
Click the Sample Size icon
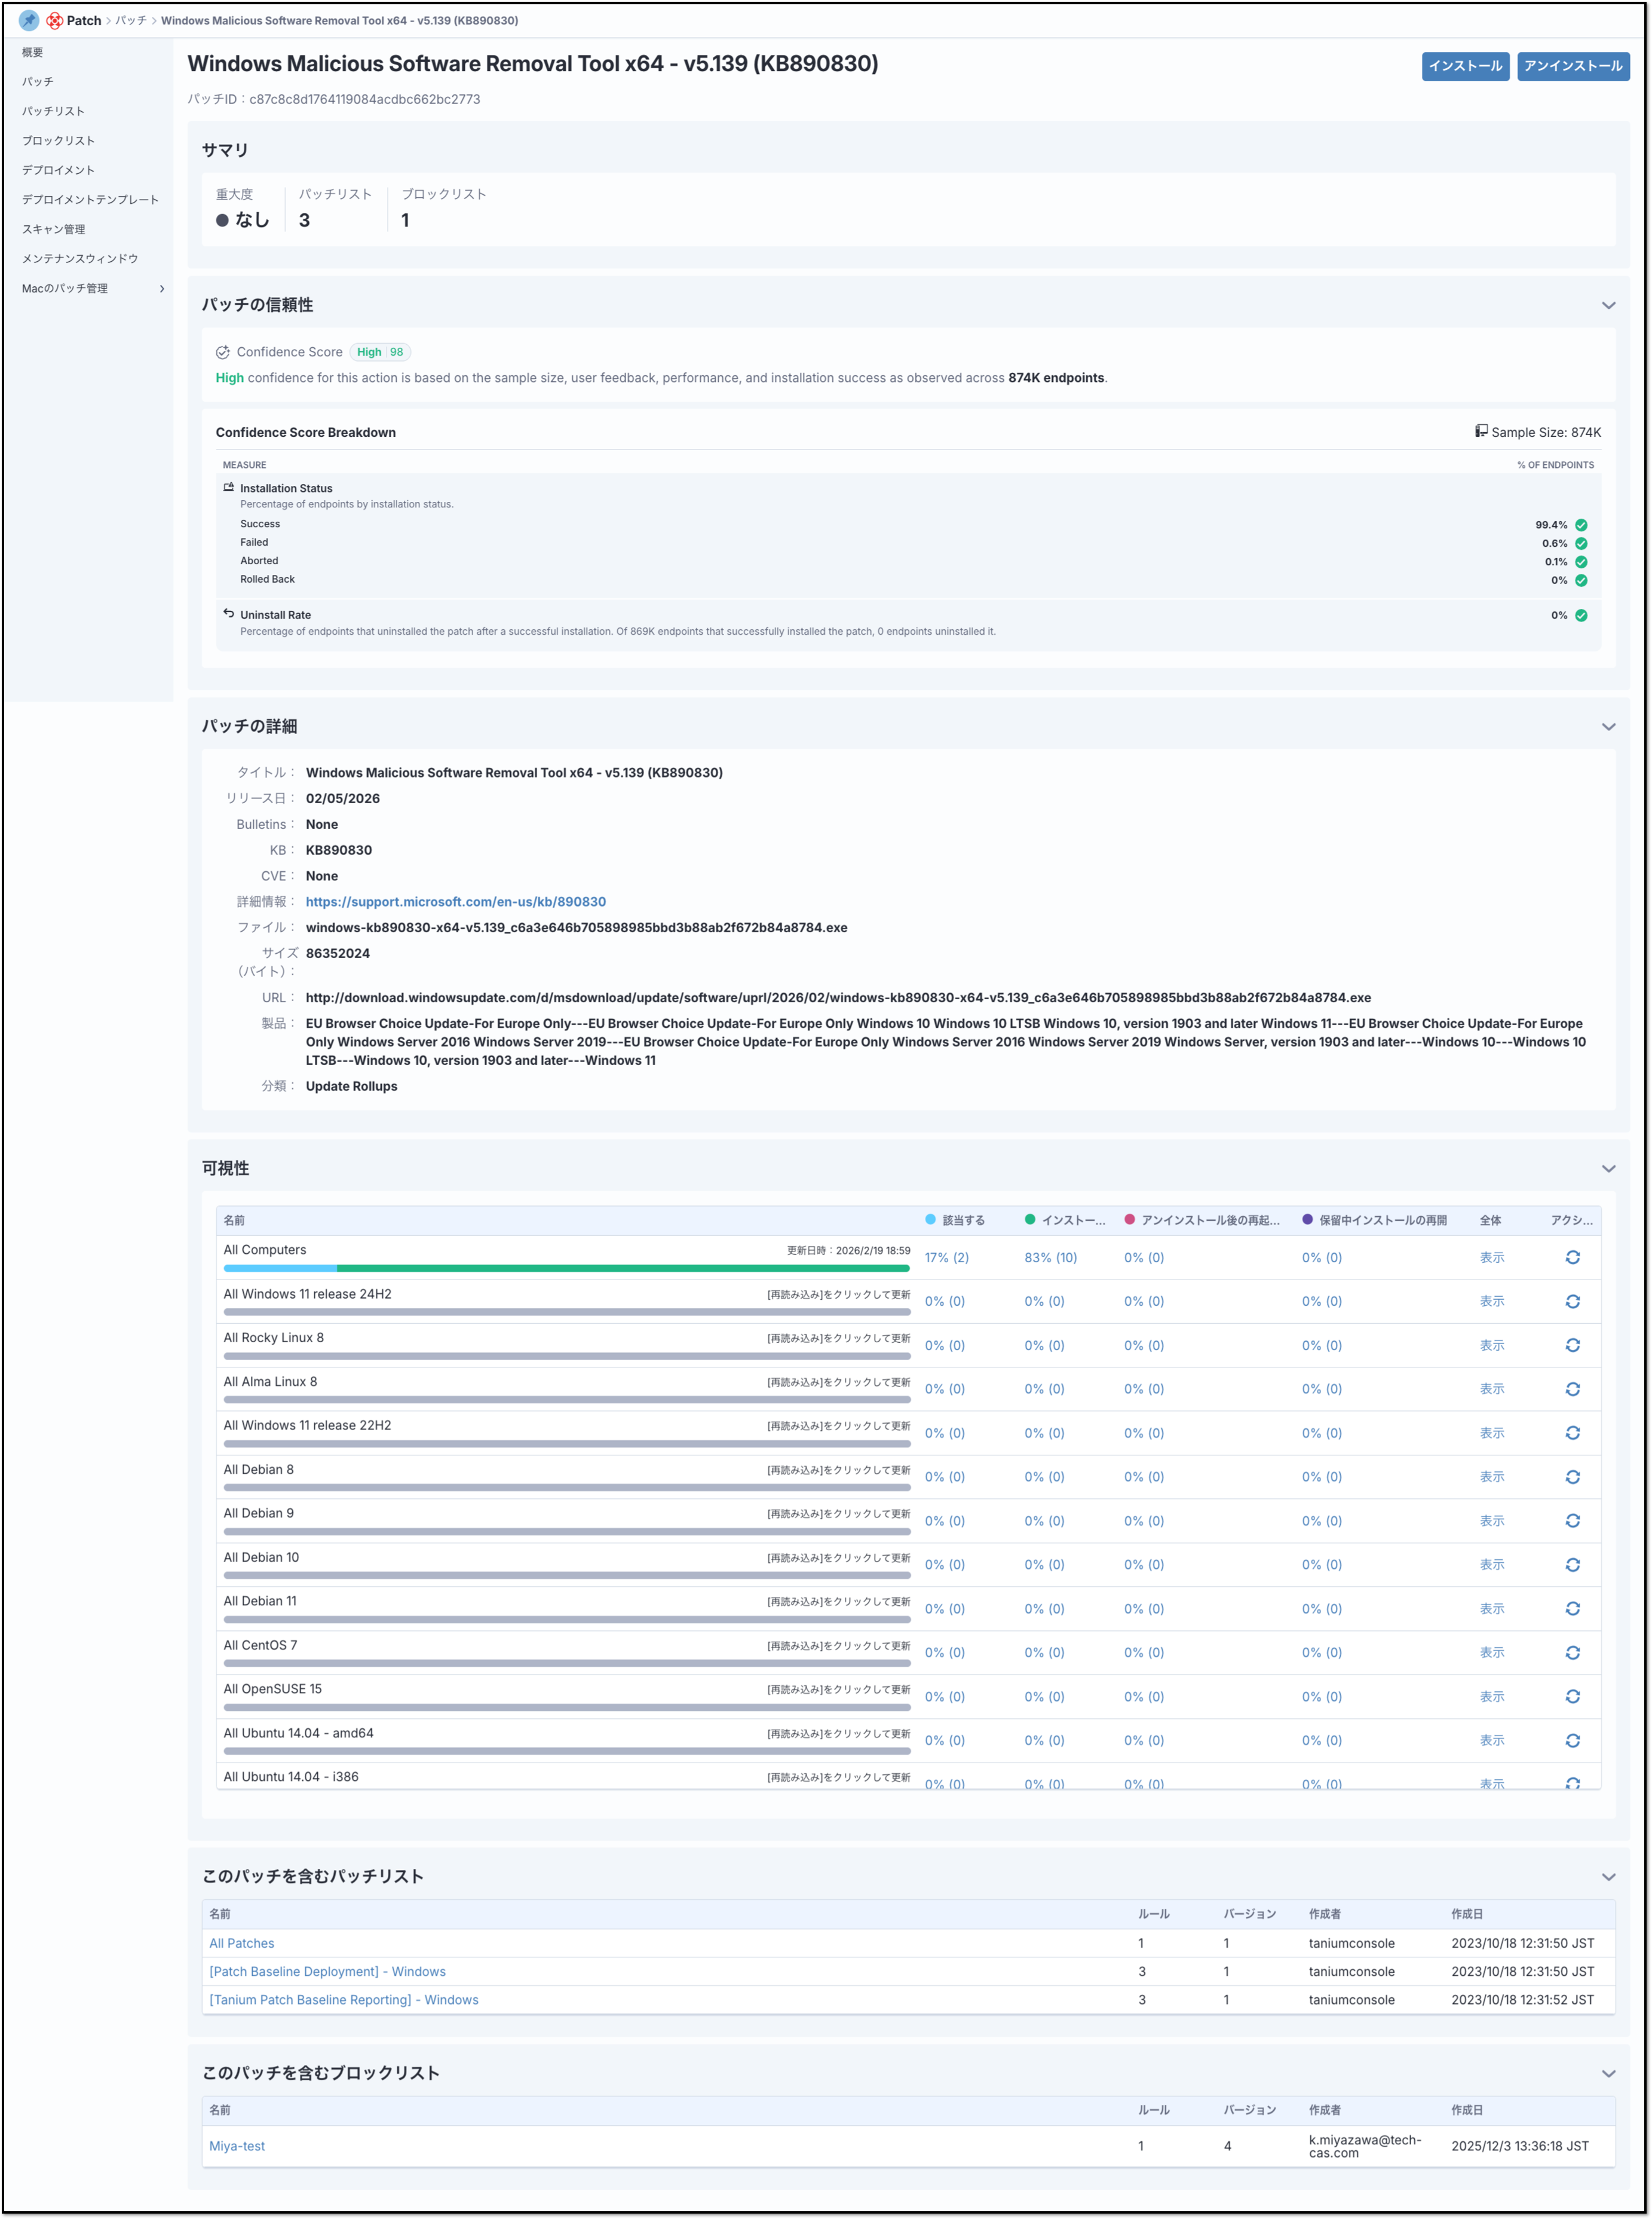coord(1481,431)
